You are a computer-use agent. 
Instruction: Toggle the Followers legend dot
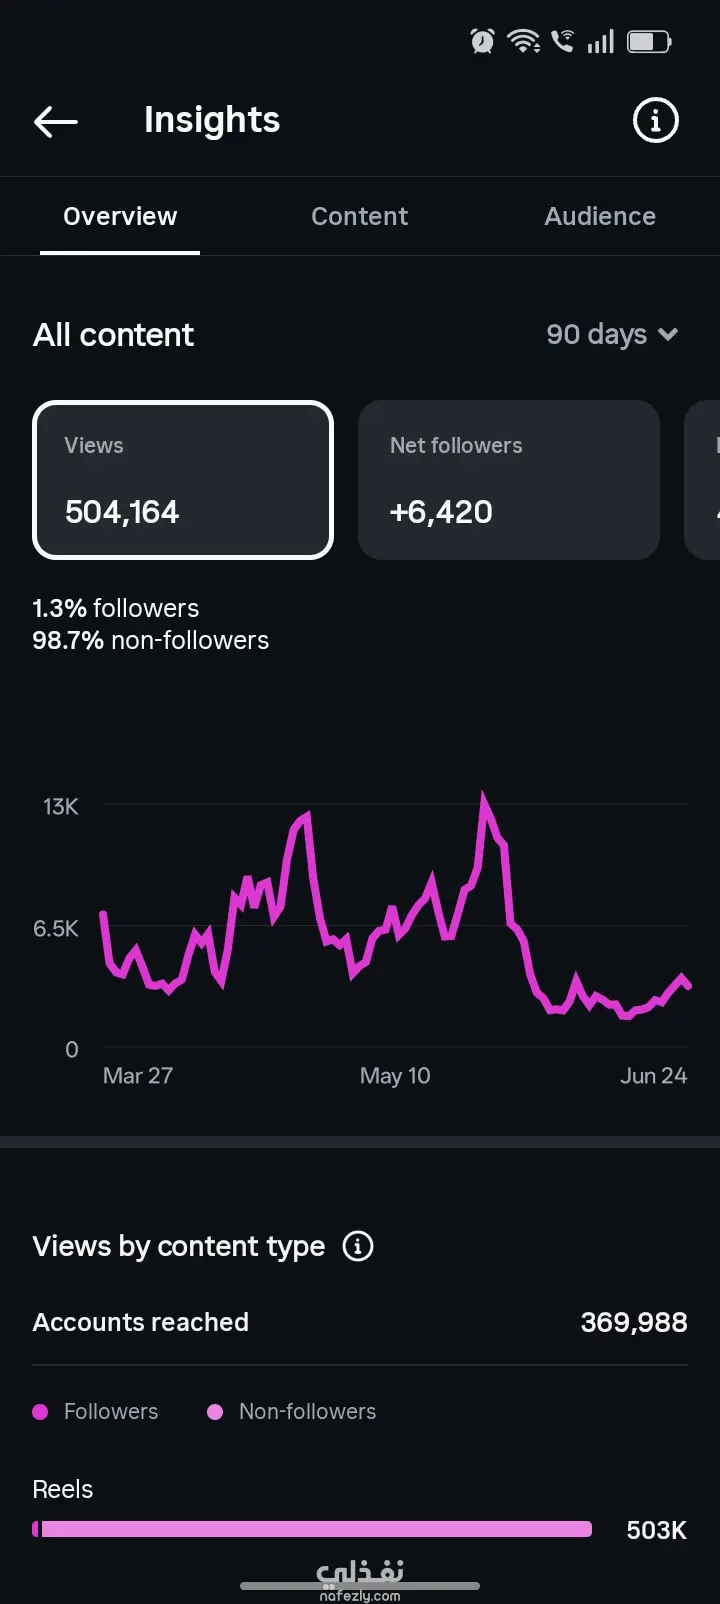pyautogui.click(x=41, y=1412)
